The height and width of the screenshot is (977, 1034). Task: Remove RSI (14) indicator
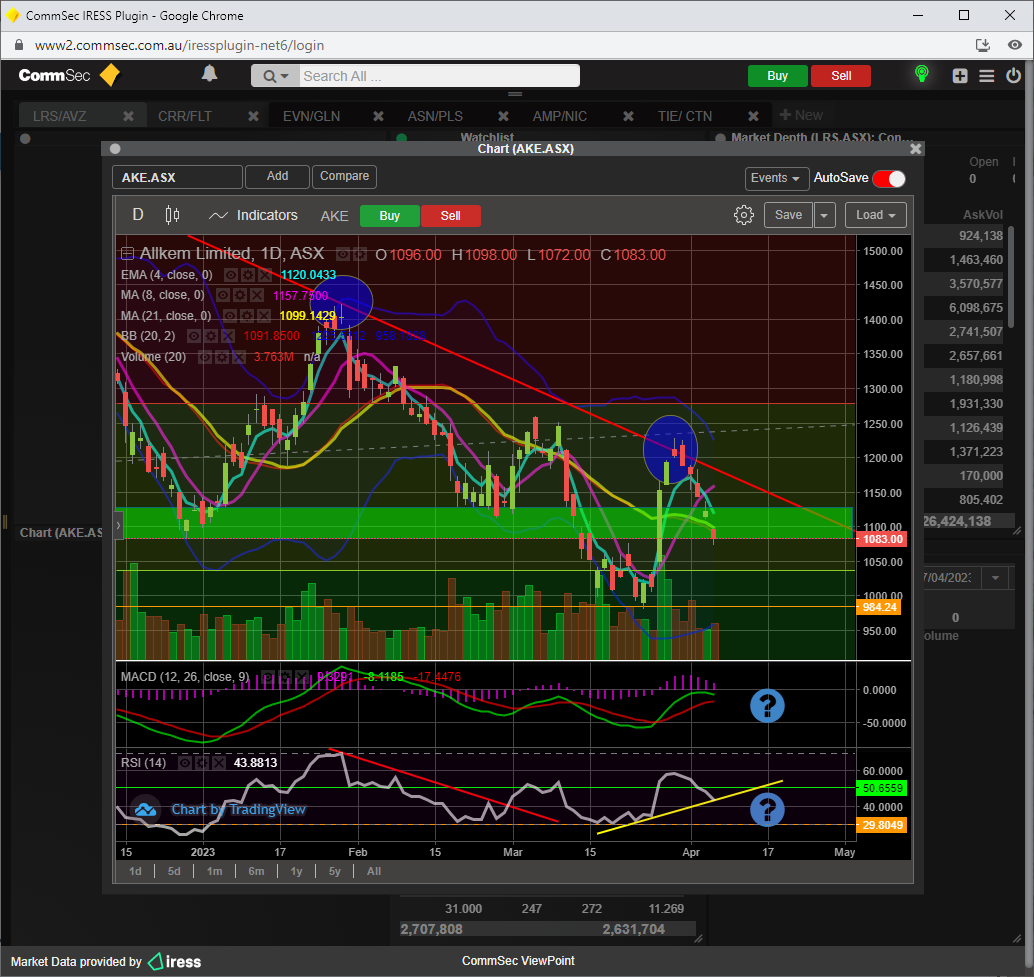(218, 763)
